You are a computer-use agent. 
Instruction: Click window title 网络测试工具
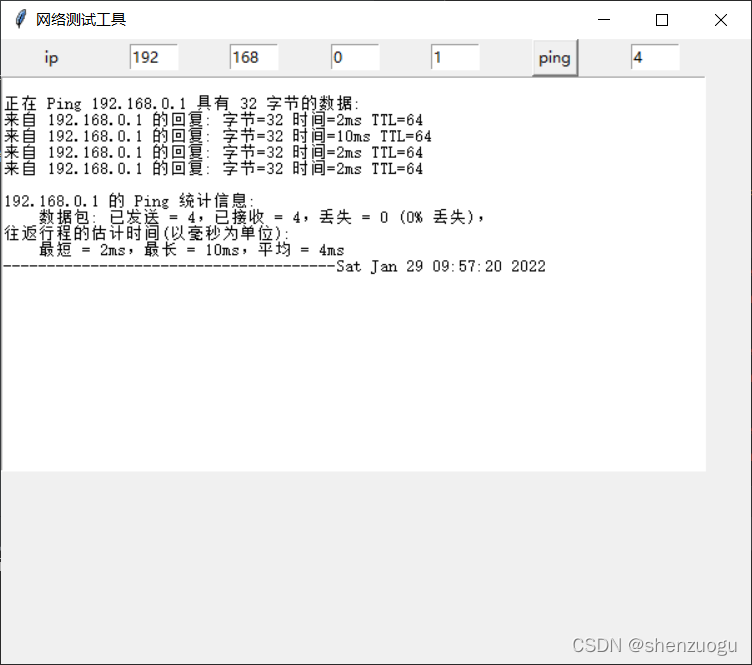click(x=81, y=20)
